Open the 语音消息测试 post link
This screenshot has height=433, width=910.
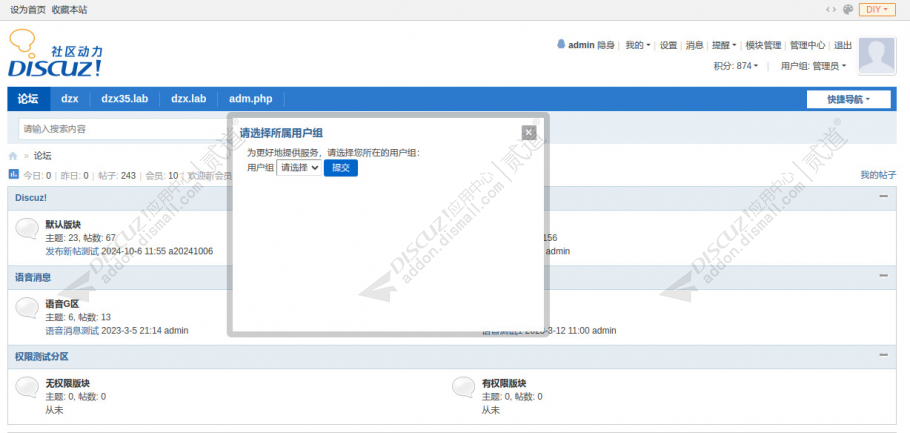click(72, 331)
